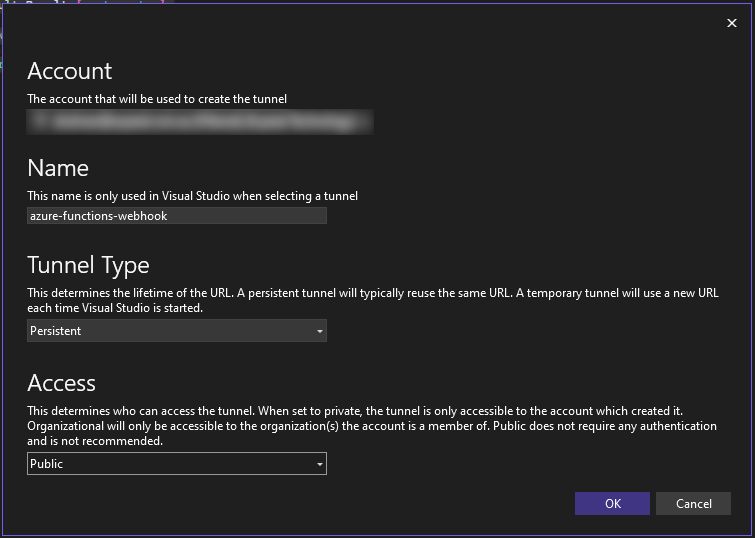Click the blurred account selector field

coord(200,122)
